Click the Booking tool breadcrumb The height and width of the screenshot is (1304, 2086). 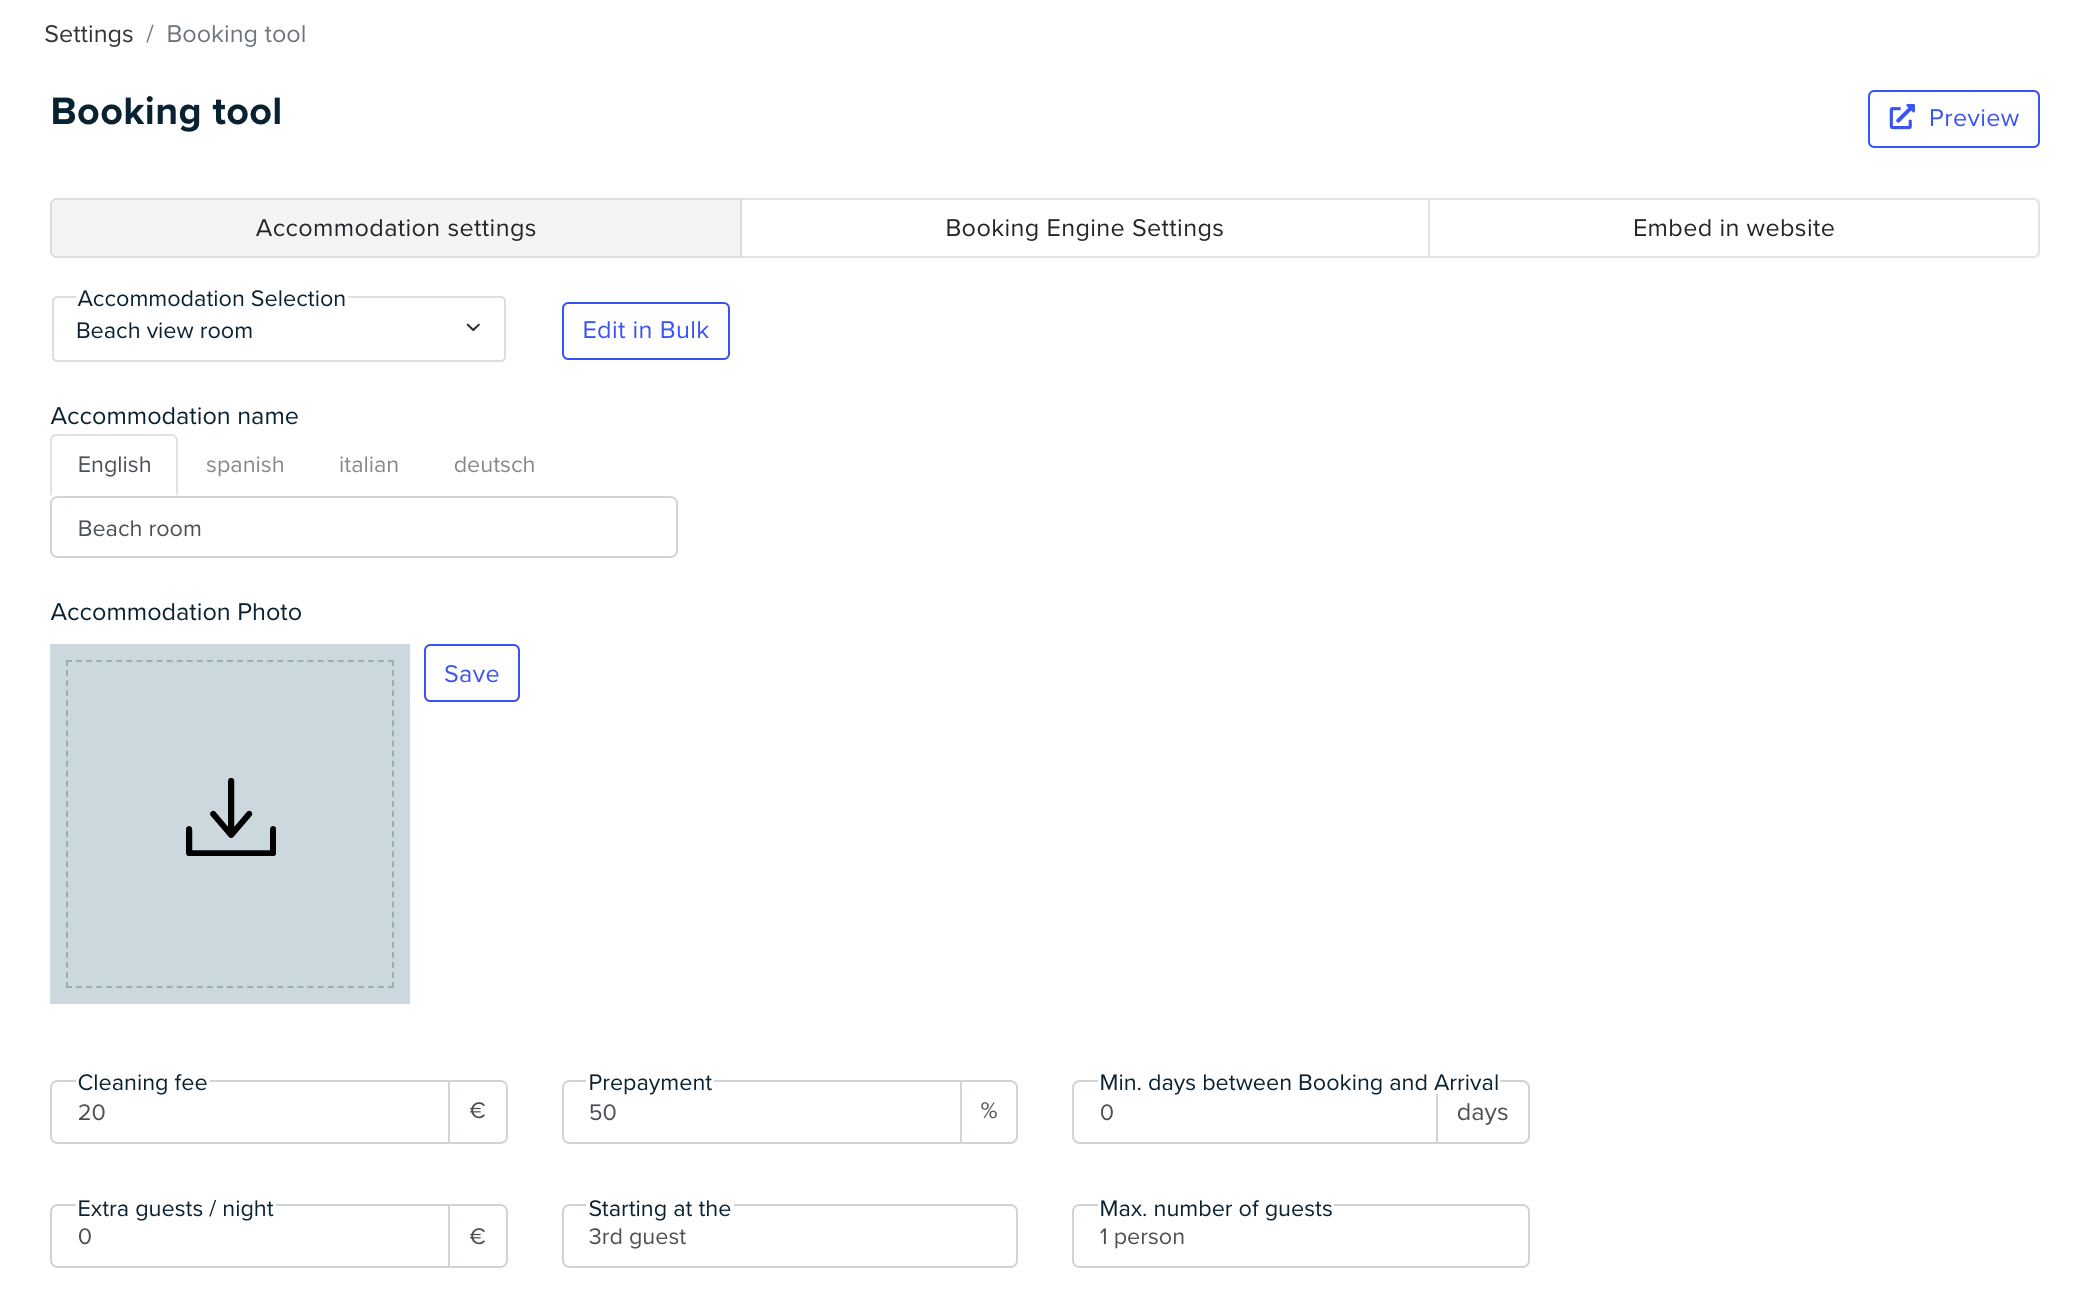[236, 34]
